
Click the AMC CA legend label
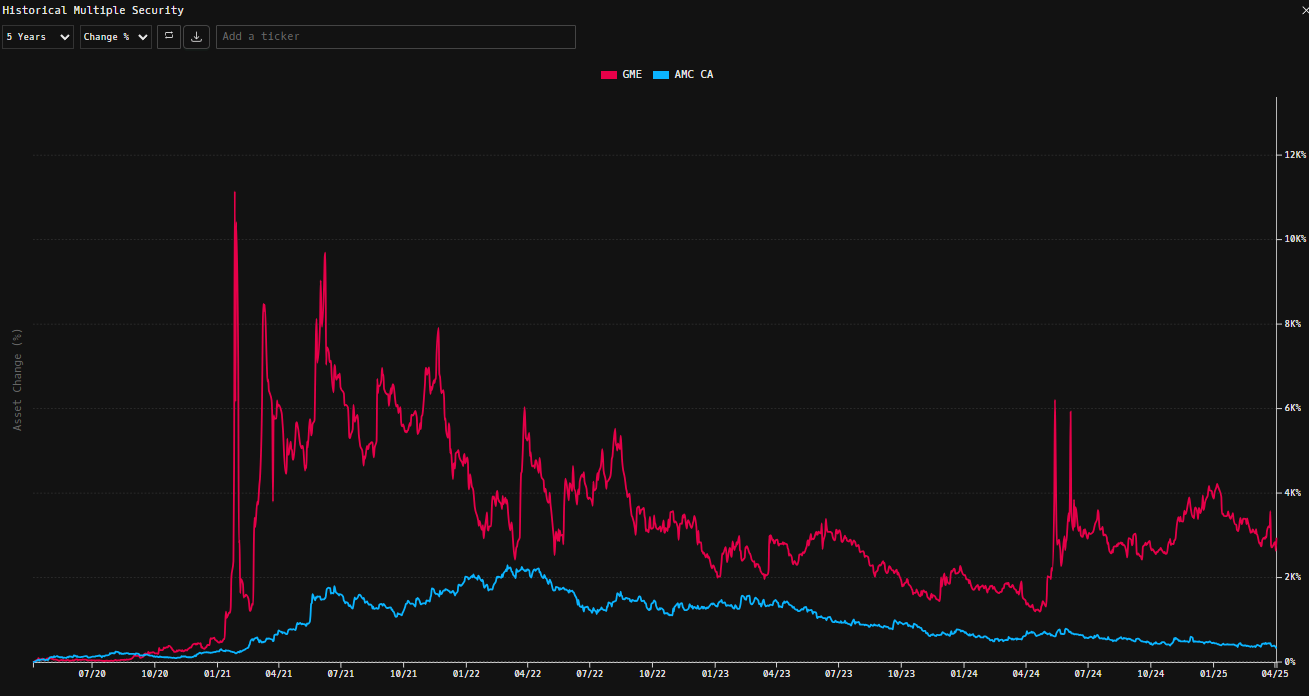pos(694,75)
